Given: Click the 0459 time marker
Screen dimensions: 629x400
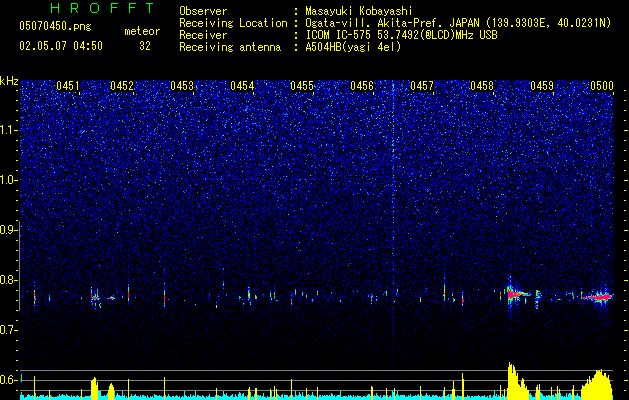Looking at the screenshot, I should coord(542,86).
